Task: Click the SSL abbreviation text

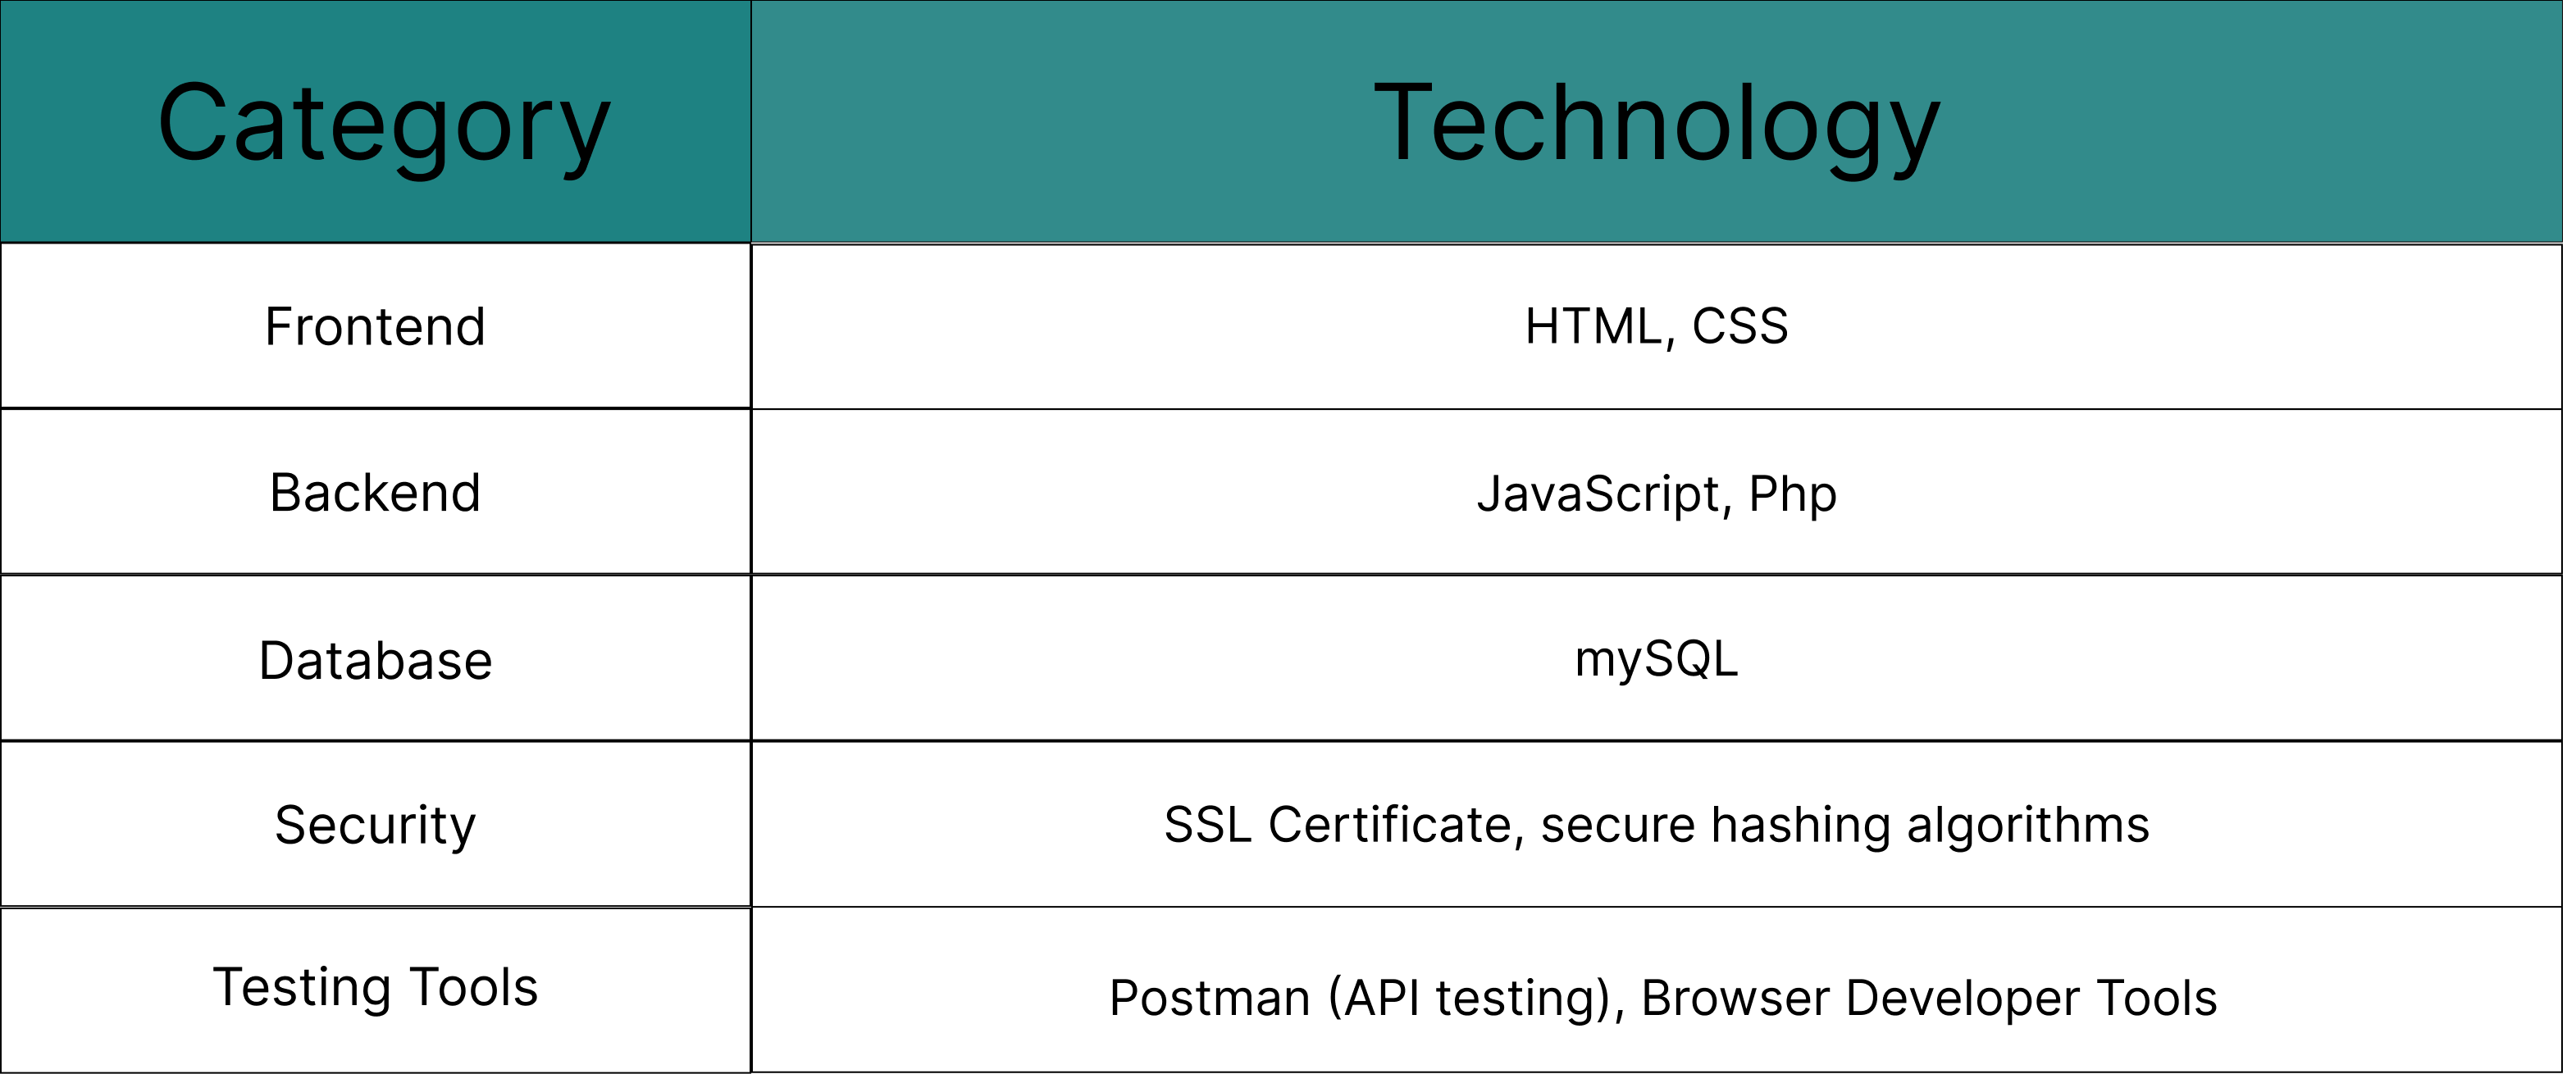Action: [x=1207, y=825]
